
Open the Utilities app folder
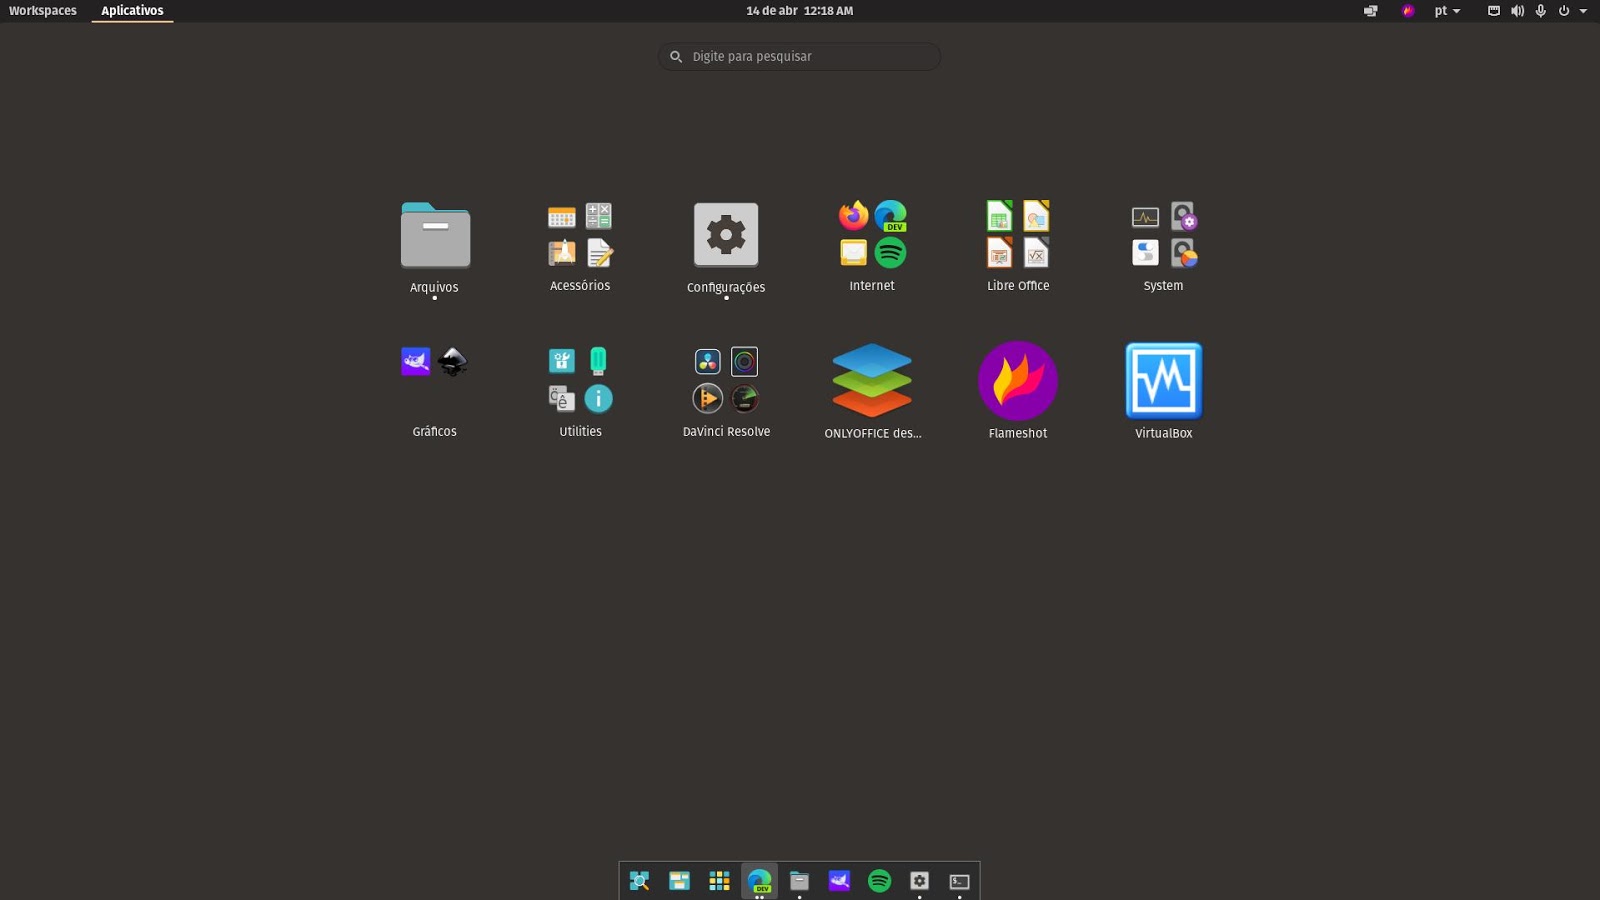click(580, 381)
